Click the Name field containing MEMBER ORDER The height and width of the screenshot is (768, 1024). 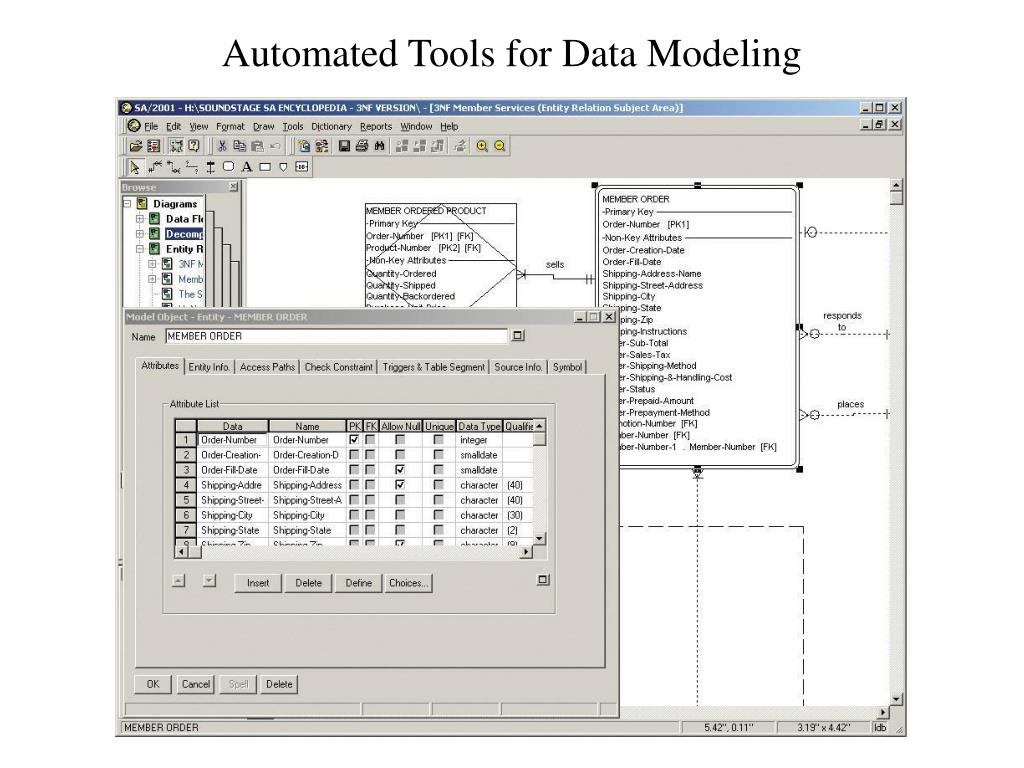(x=335, y=337)
